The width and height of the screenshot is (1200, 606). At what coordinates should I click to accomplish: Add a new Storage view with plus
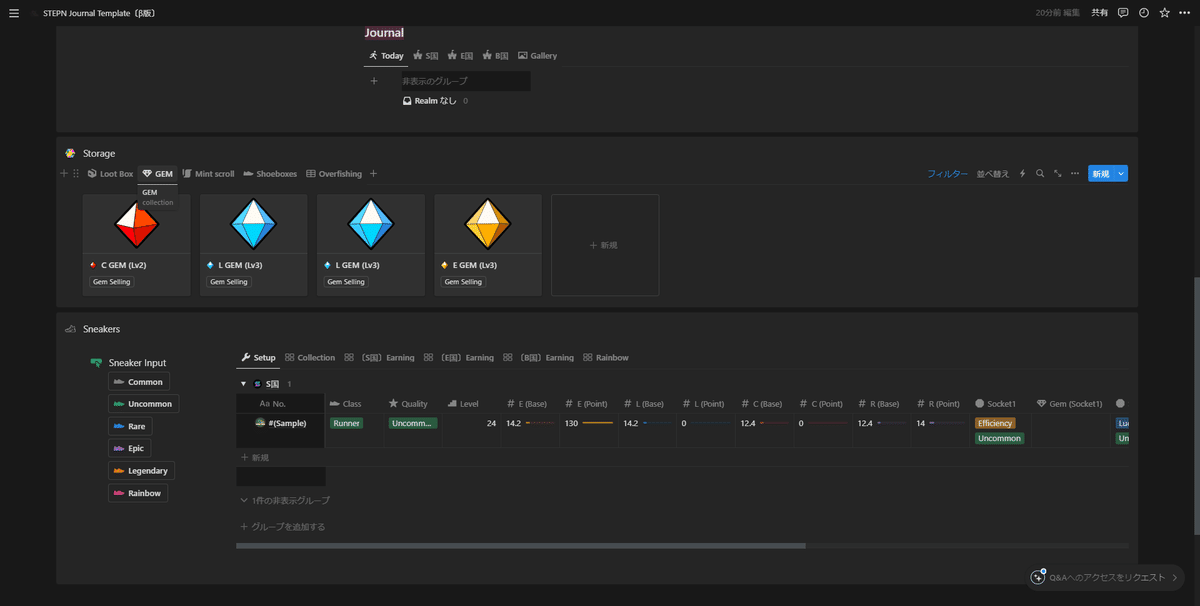pos(374,174)
